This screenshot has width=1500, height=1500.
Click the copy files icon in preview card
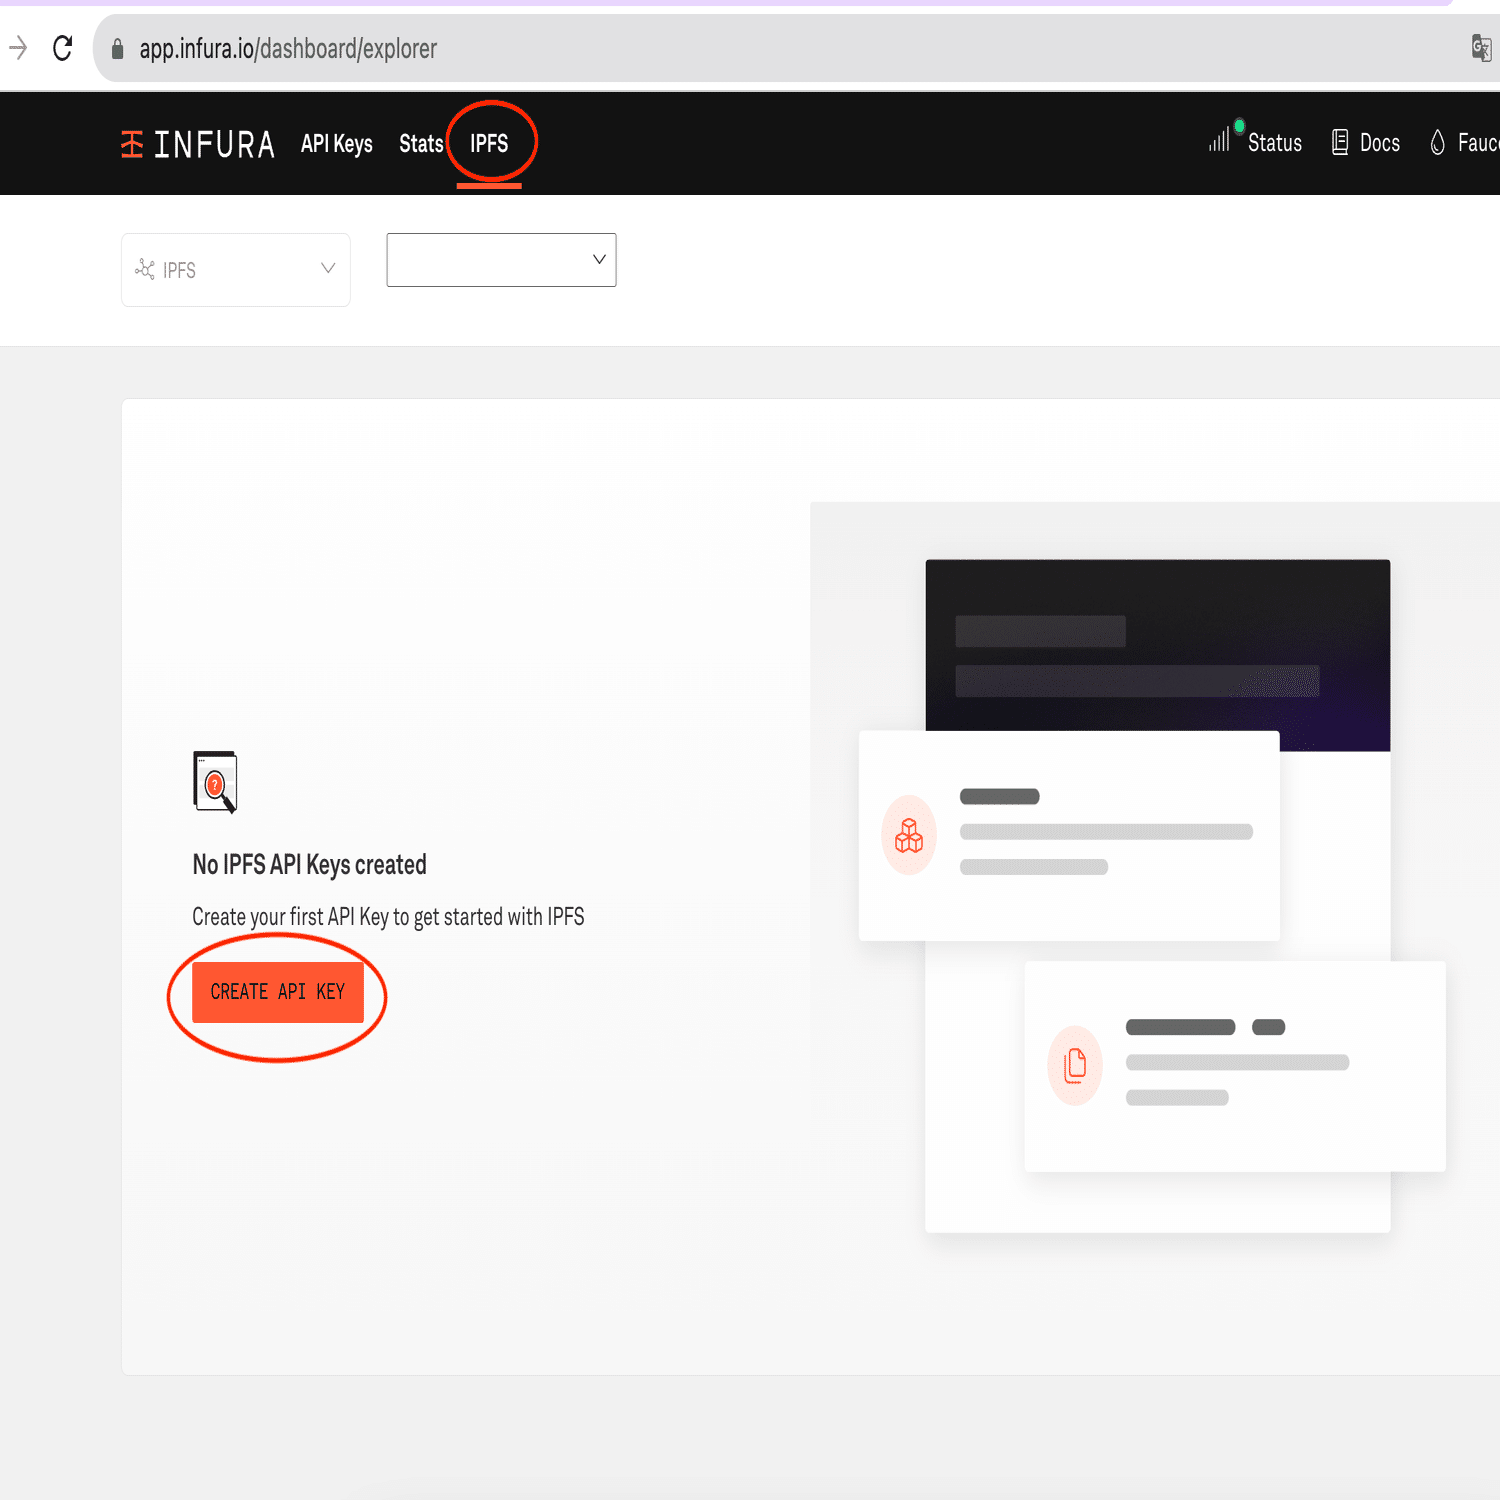[x=1075, y=1065]
